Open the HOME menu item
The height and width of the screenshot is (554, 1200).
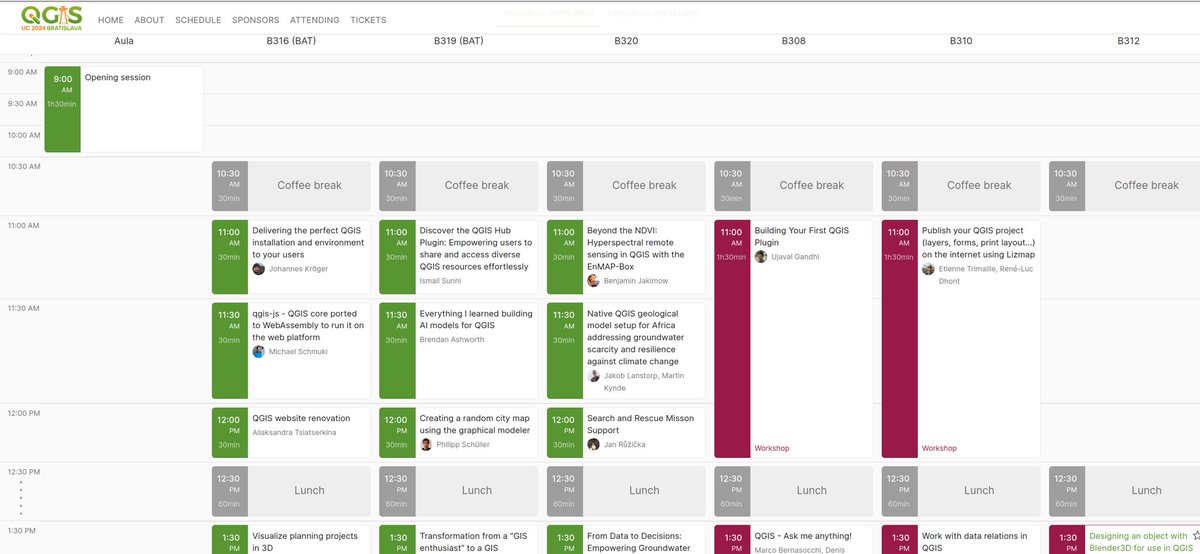(111, 20)
